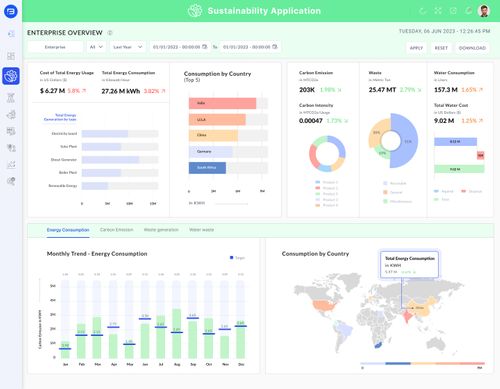
Task: Click the '$ 6.27 M' energy cost value
Action: point(52,91)
